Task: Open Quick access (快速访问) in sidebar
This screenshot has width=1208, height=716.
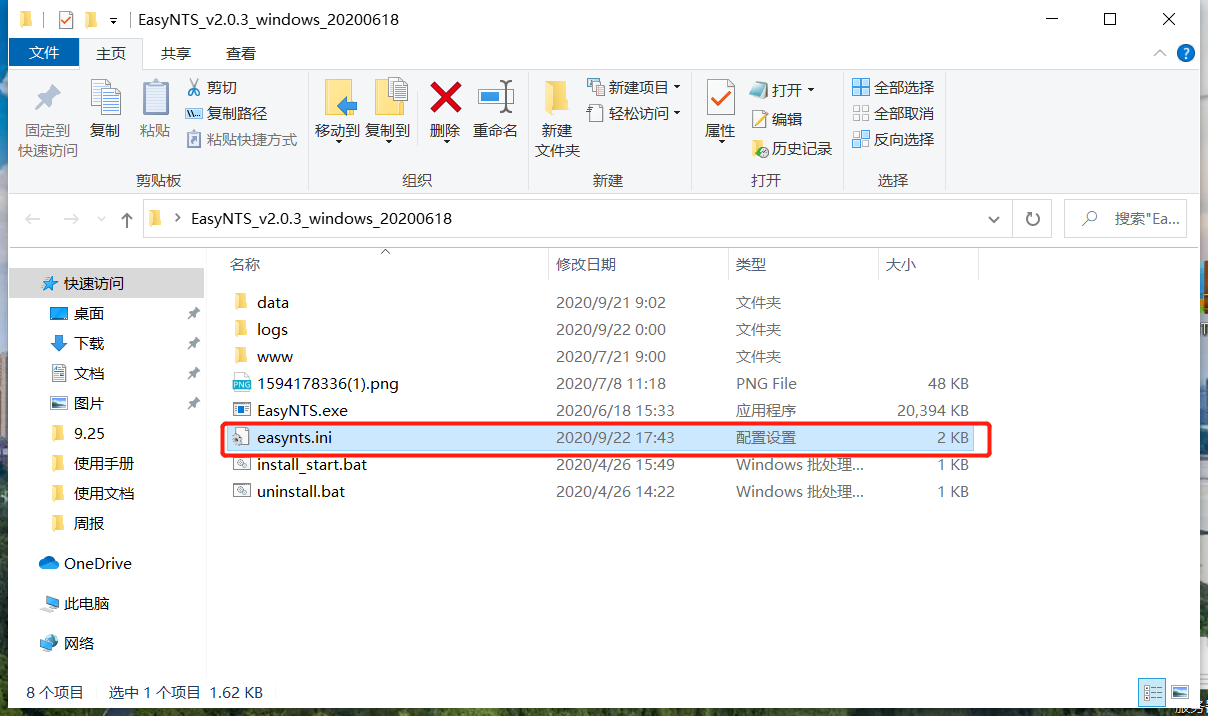Action: coord(94,284)
